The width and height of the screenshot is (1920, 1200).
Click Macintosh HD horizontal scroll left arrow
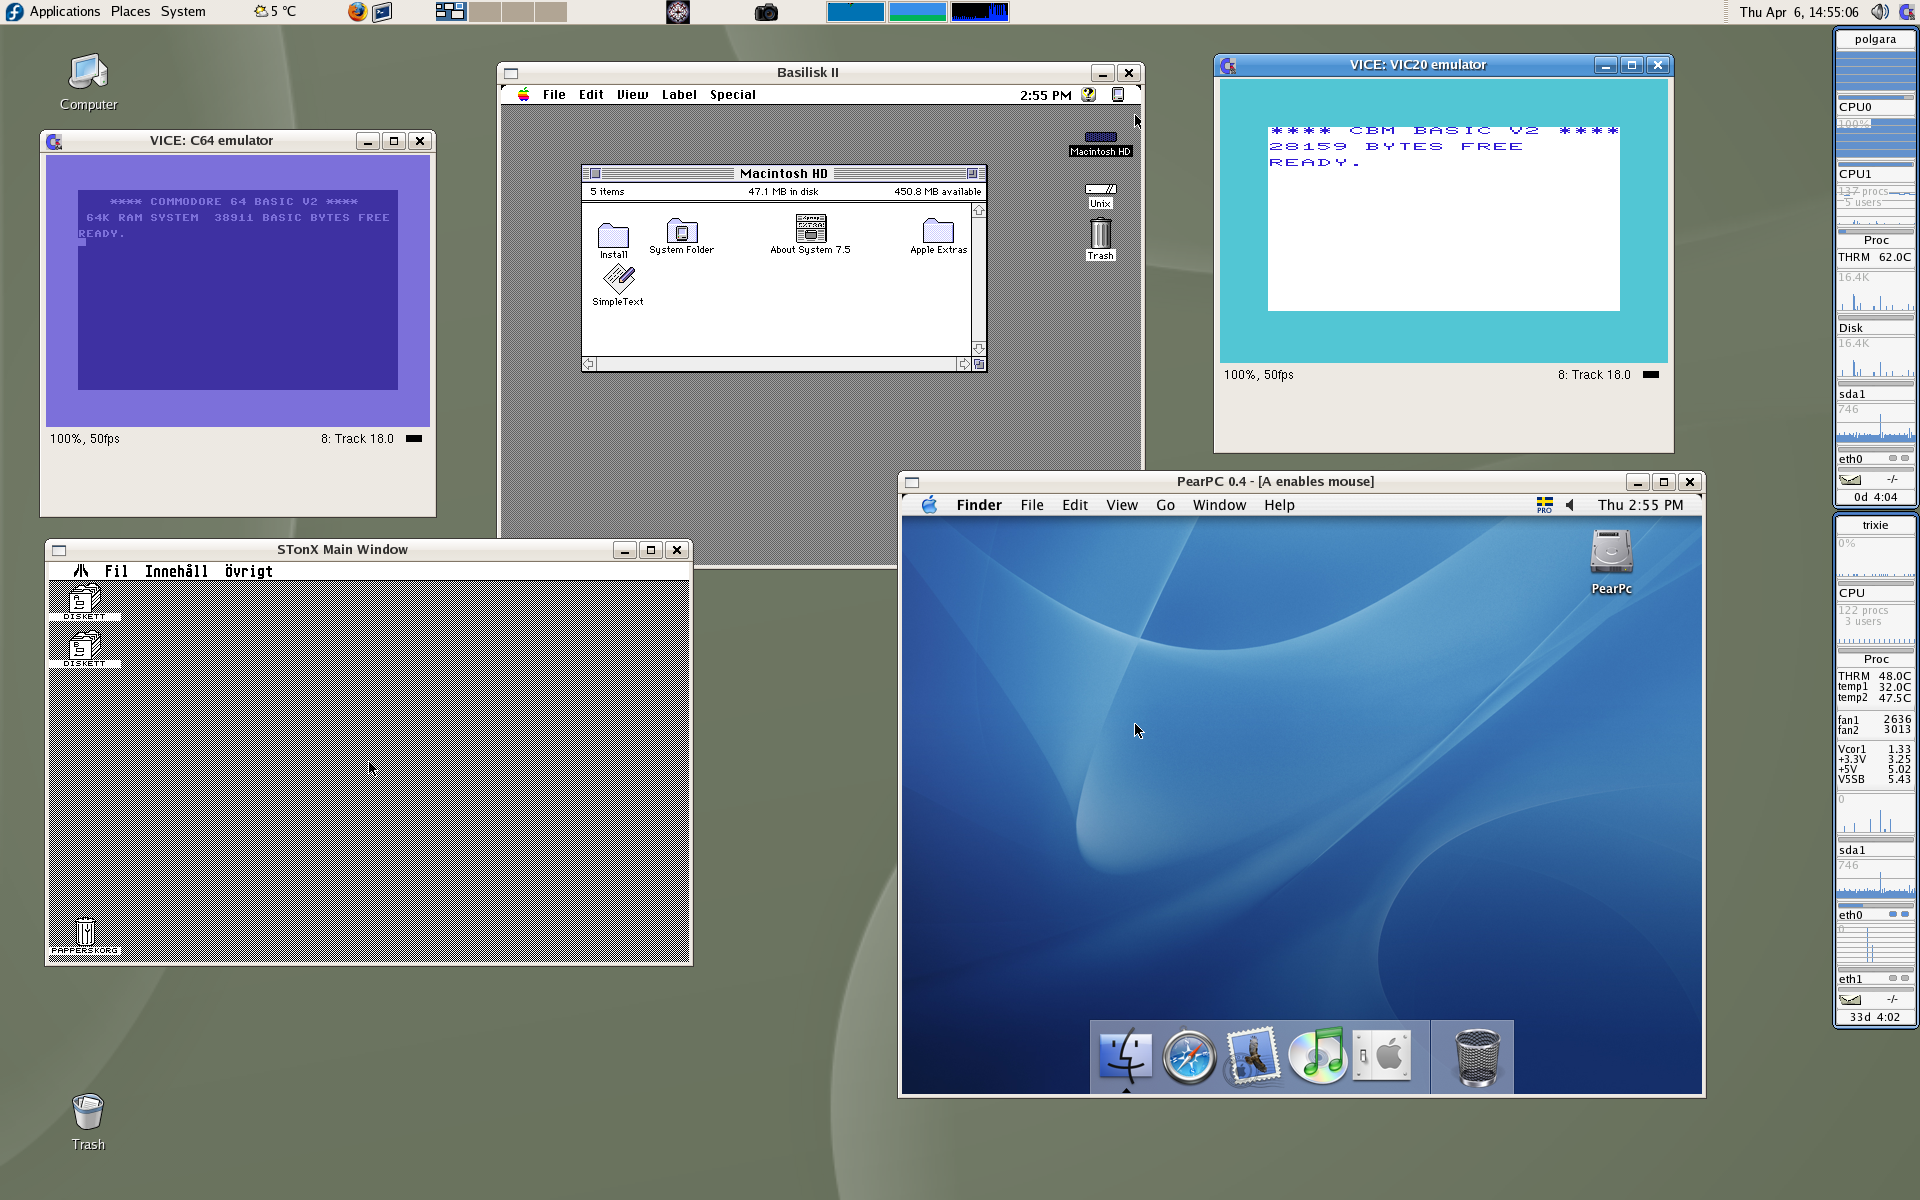tap(589, 364)
